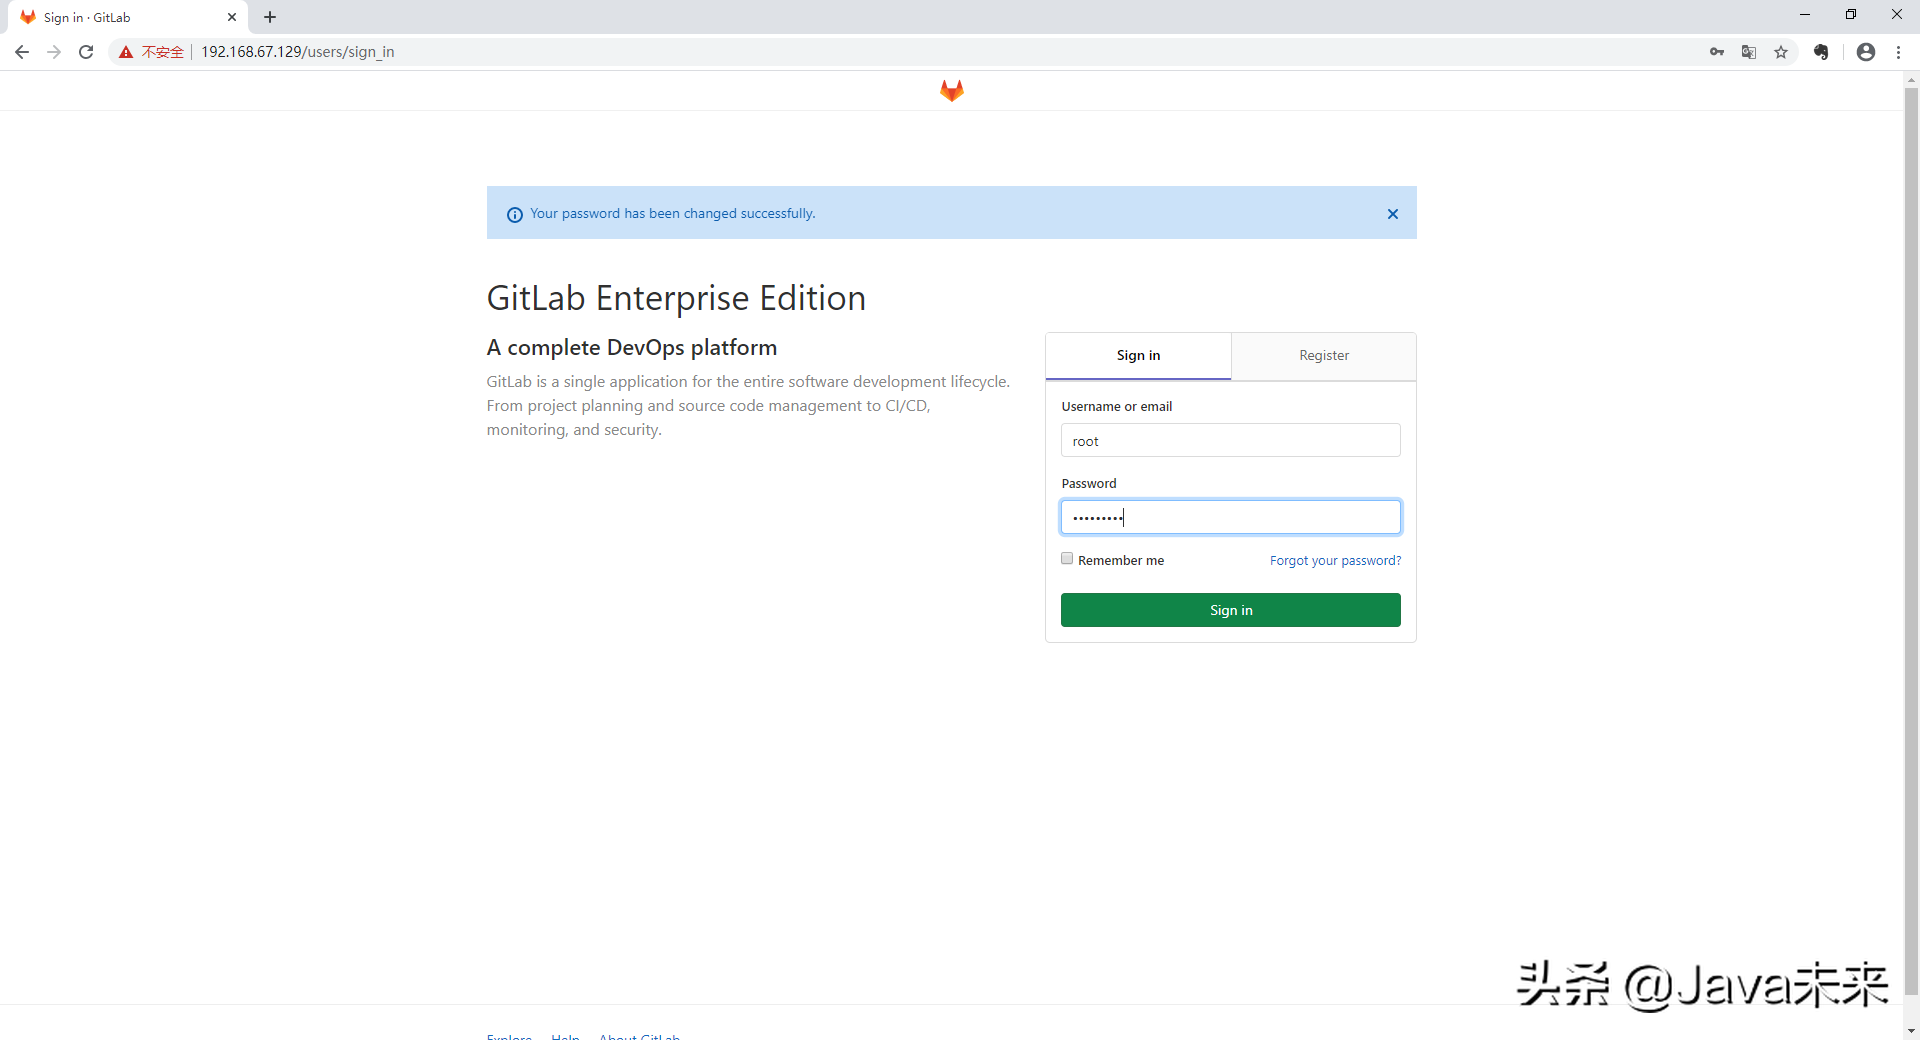
Task: Open the Chrome three-dot menu
Action: coord(1898,52)
